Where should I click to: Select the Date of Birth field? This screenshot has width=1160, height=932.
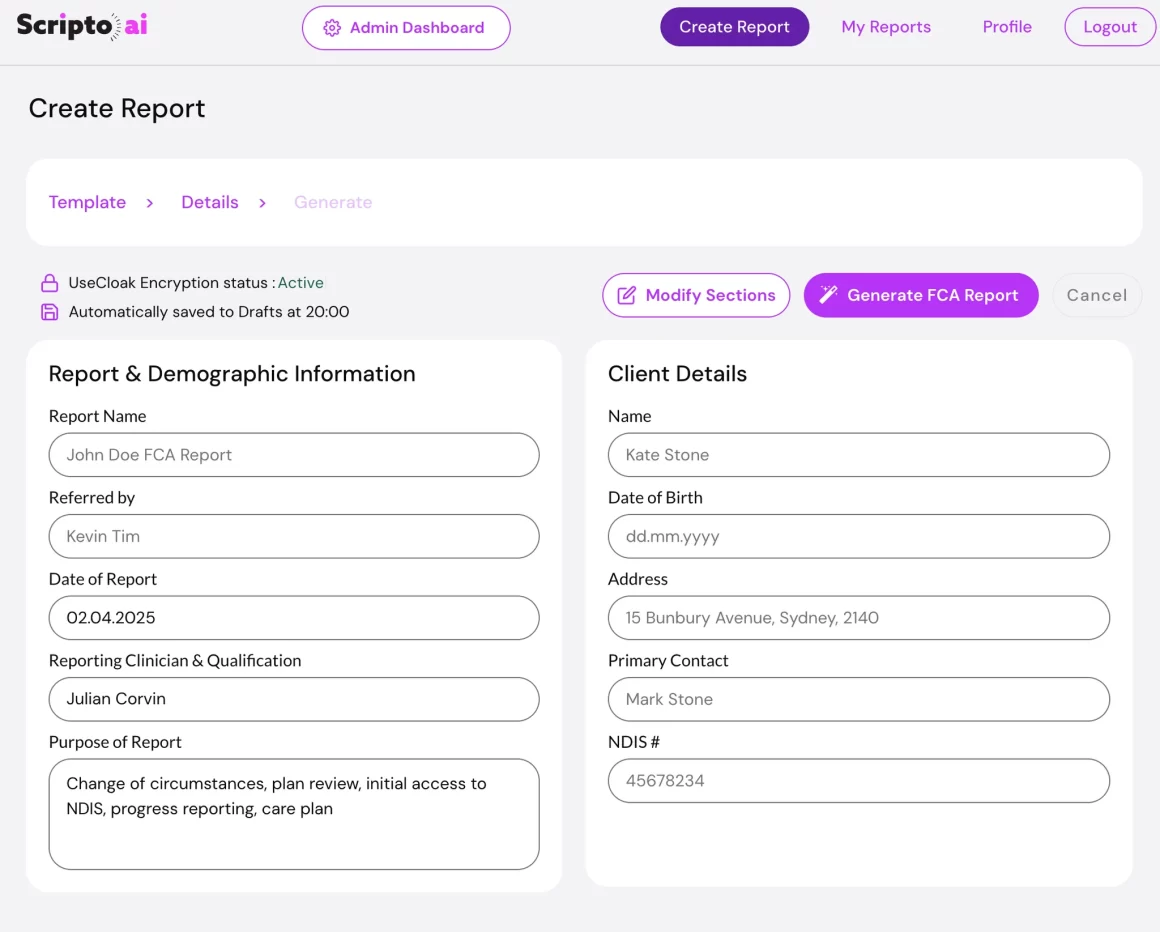(x=858, y=536)
